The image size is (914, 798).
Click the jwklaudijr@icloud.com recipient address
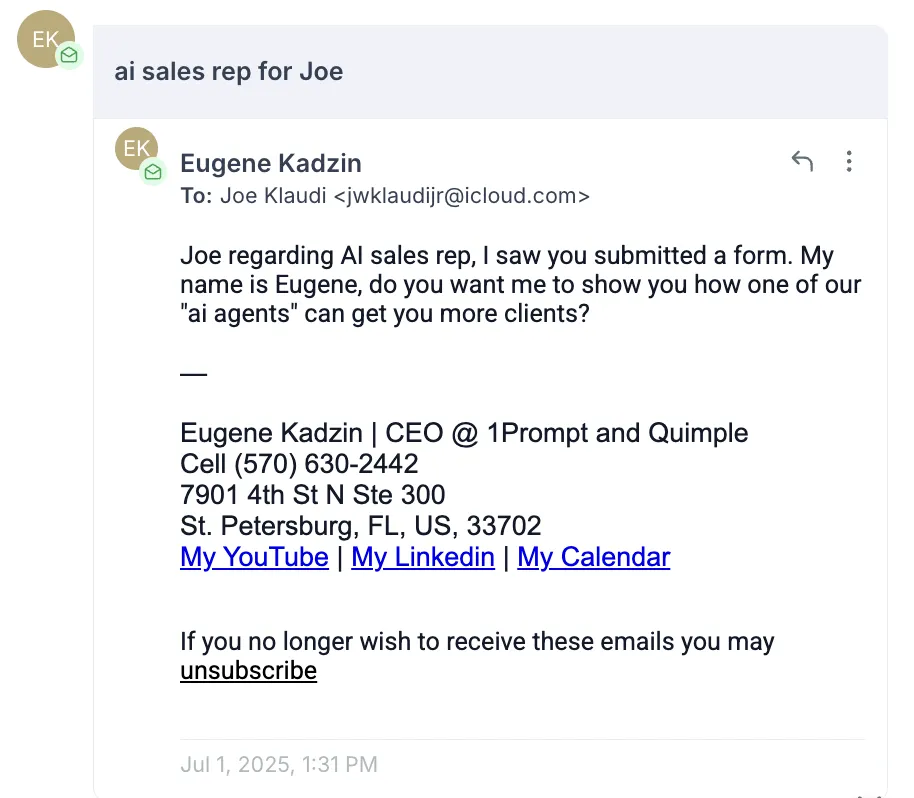coord(462,196)
